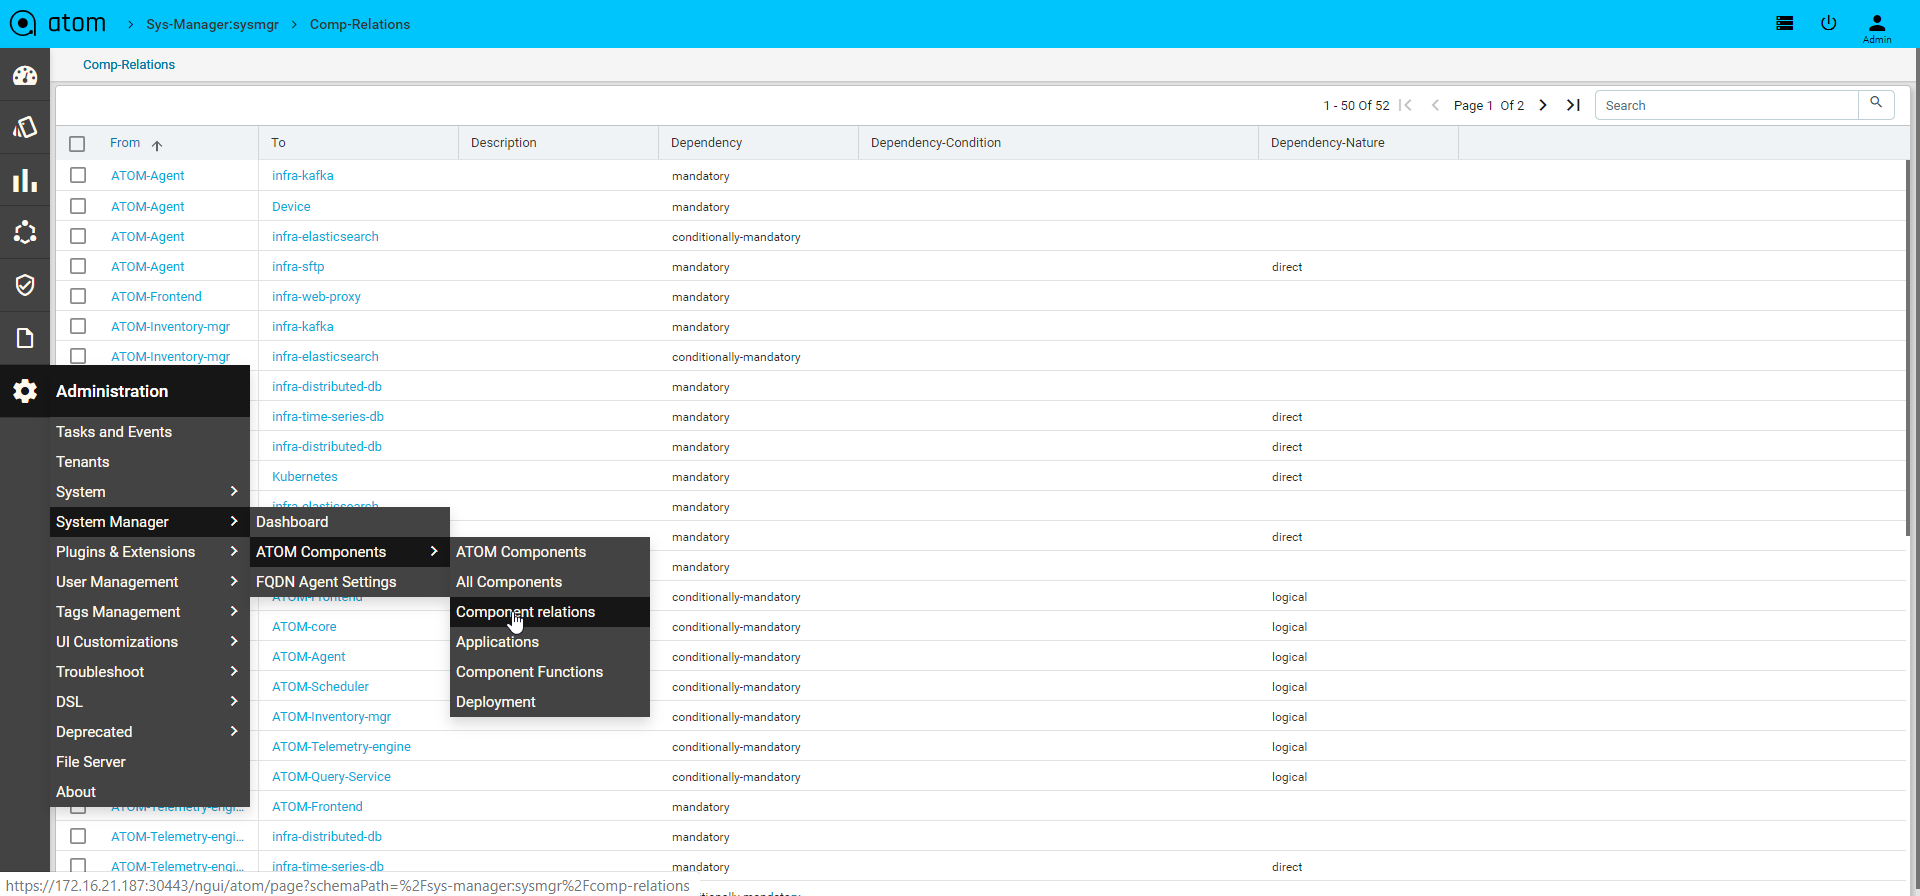Expand the DSL submenu

click(x=150, y=702)
